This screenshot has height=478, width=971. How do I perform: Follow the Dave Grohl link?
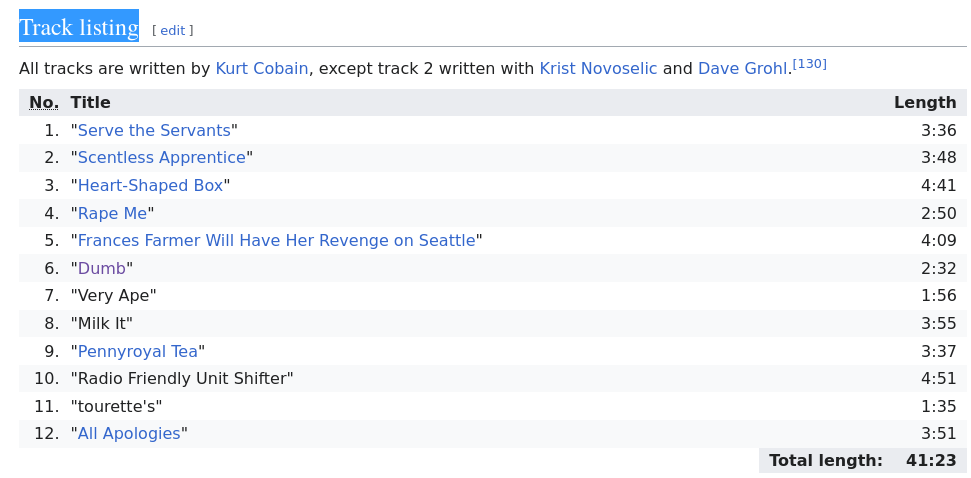[743, 69]
